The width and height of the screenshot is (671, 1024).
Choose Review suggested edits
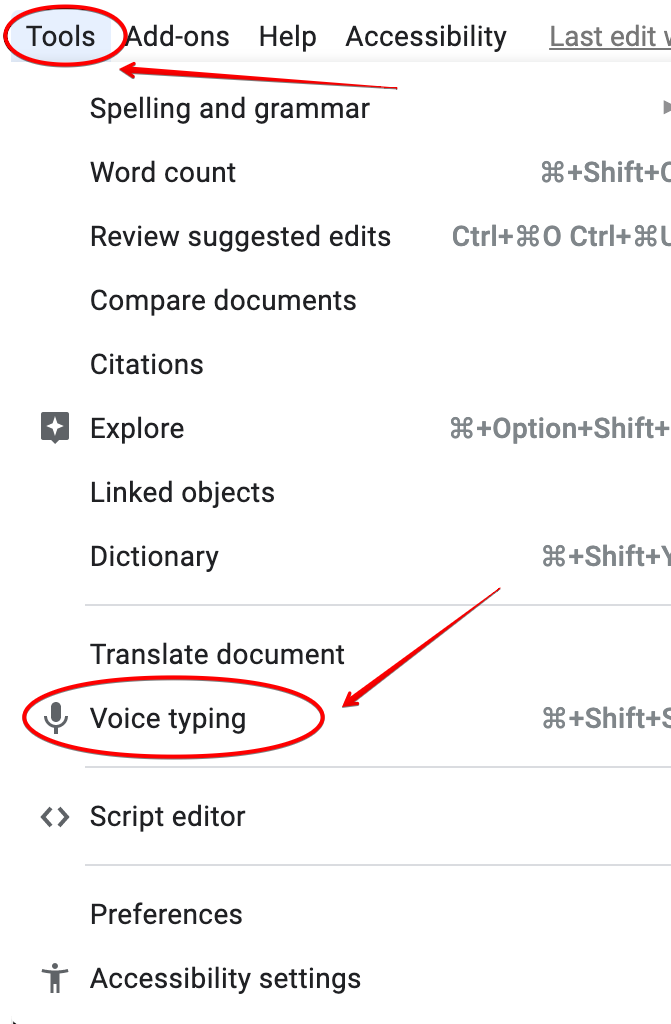(240, 236)
